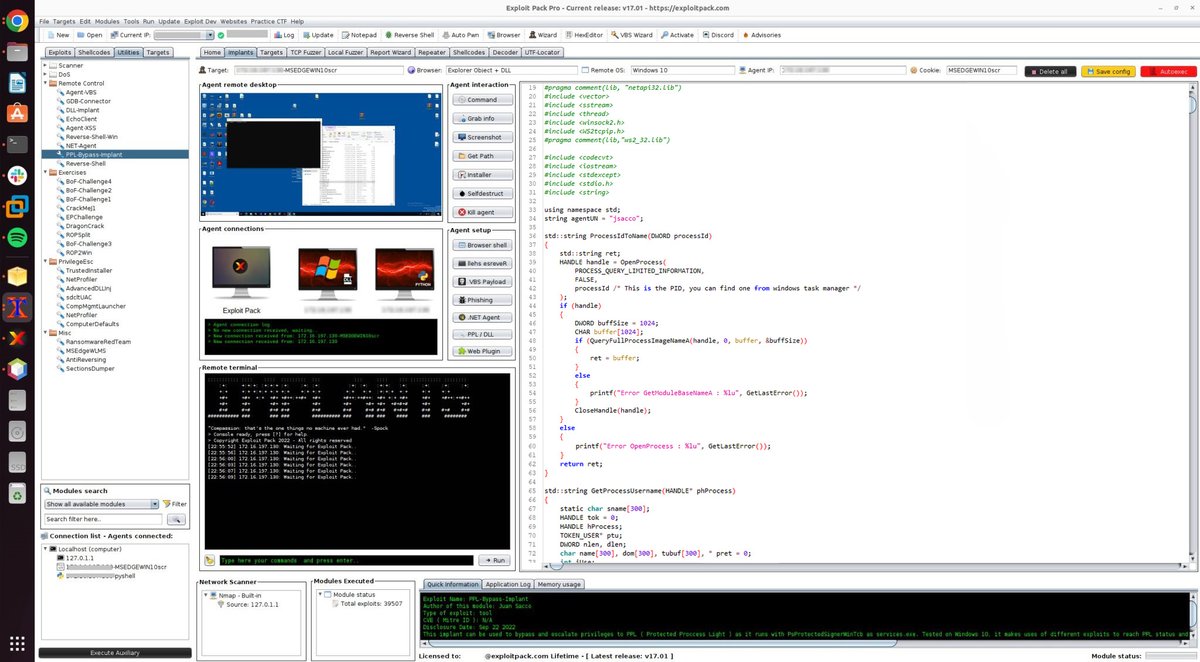Open the Trash in the dock
The image size is (1200, 662).
click(x=17, y=492)
